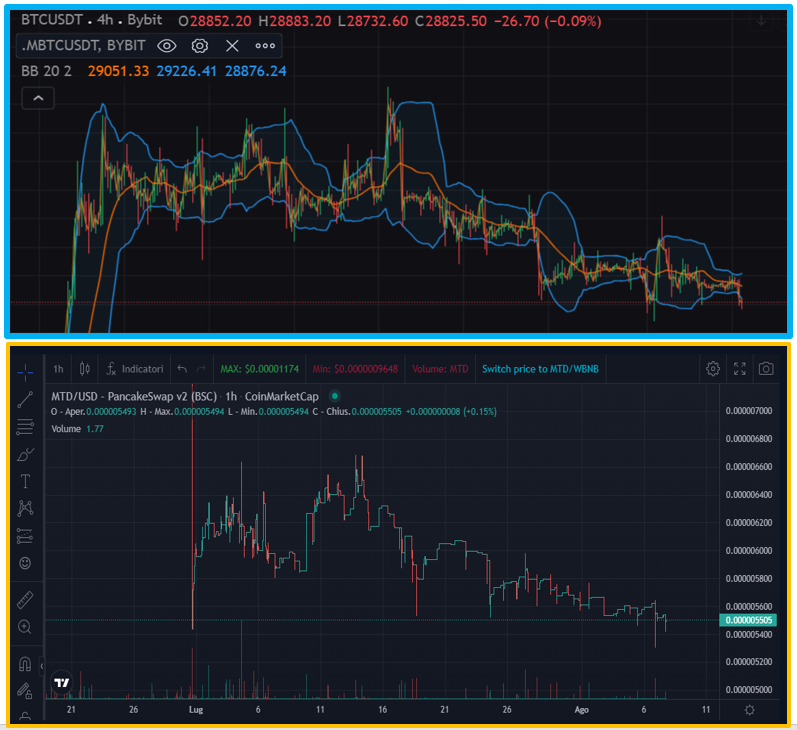Viewport: 797px width, 730px height.
Task: Click the 16 date on time axis
Action: coord(382,710)
